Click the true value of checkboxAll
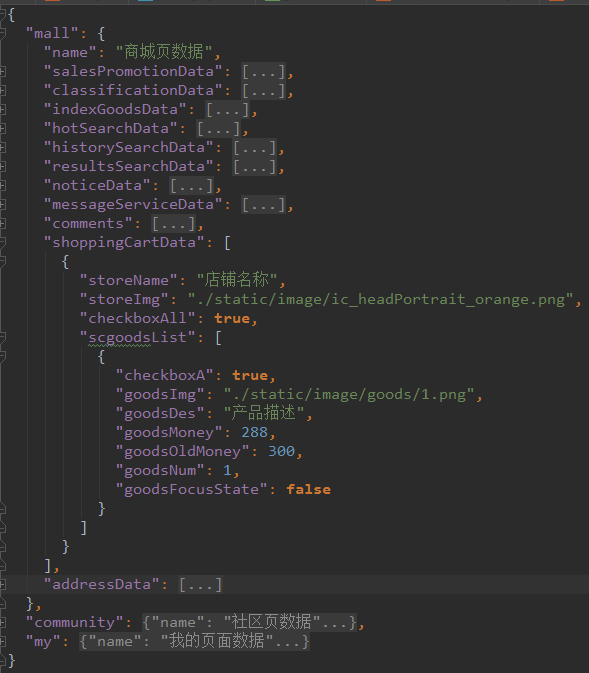Image resolution: width=589 pixels, height=673 pixels. tap(232, 319)
